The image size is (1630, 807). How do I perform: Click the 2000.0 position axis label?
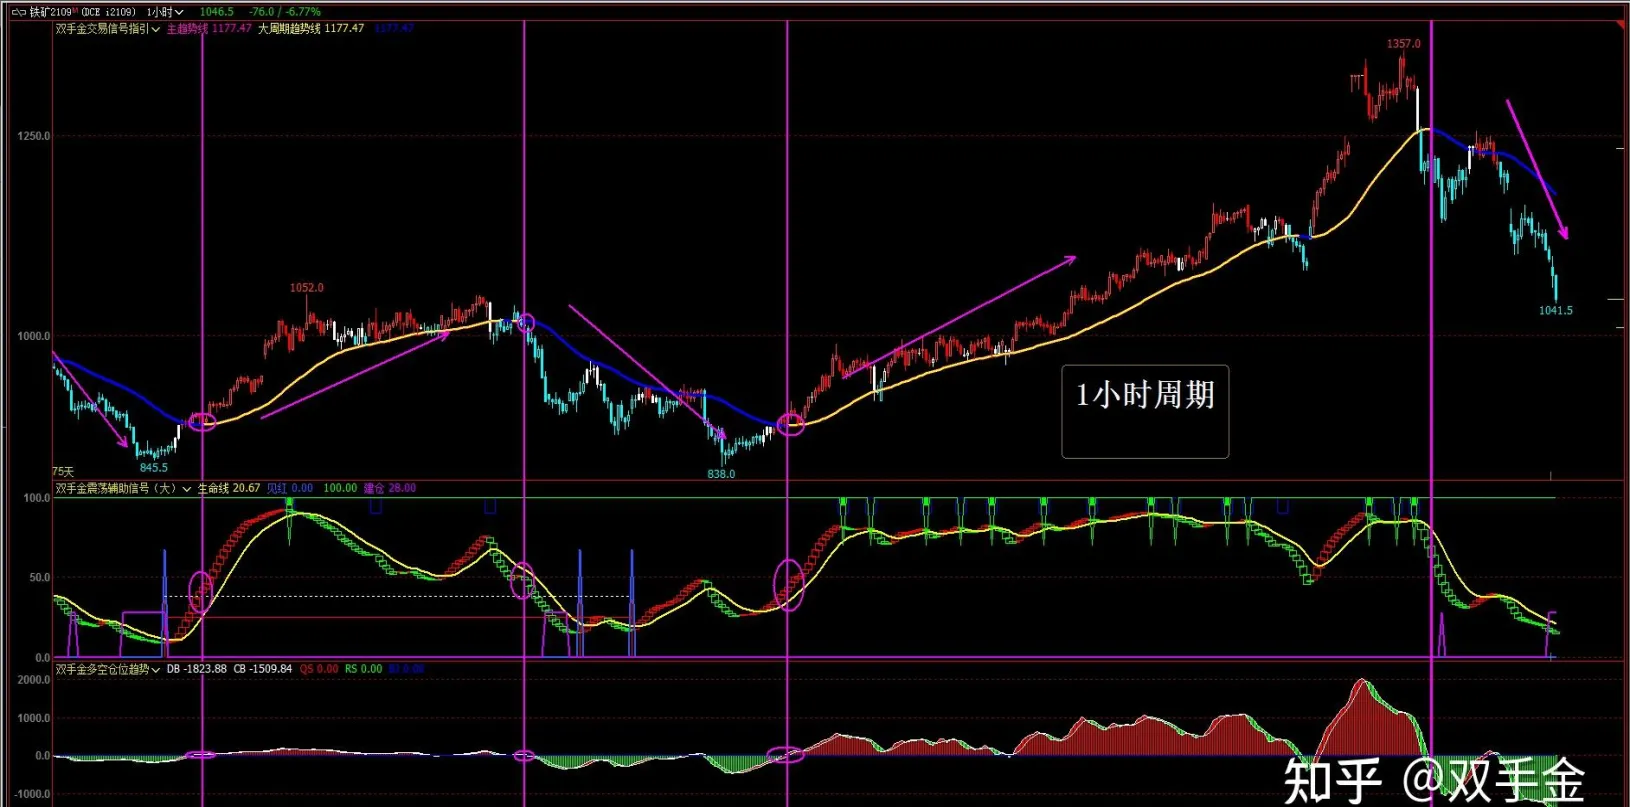[33, 680]
